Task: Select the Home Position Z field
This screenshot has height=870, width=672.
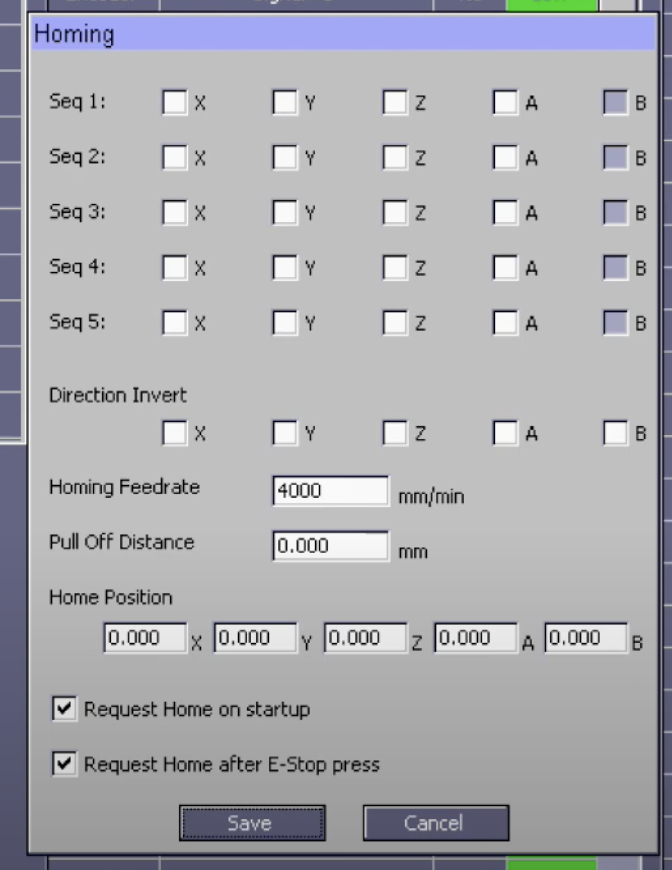Action: coord(365,638)
